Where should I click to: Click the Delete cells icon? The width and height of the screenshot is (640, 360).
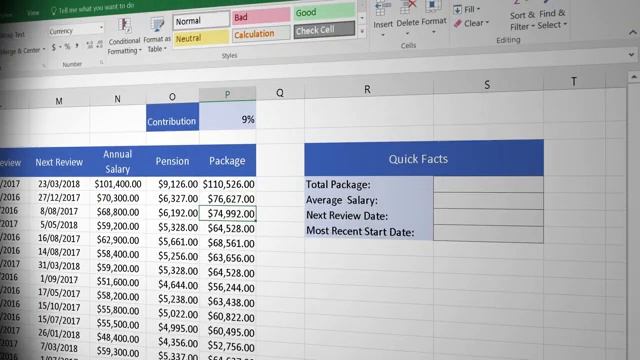tap(407, 7)
